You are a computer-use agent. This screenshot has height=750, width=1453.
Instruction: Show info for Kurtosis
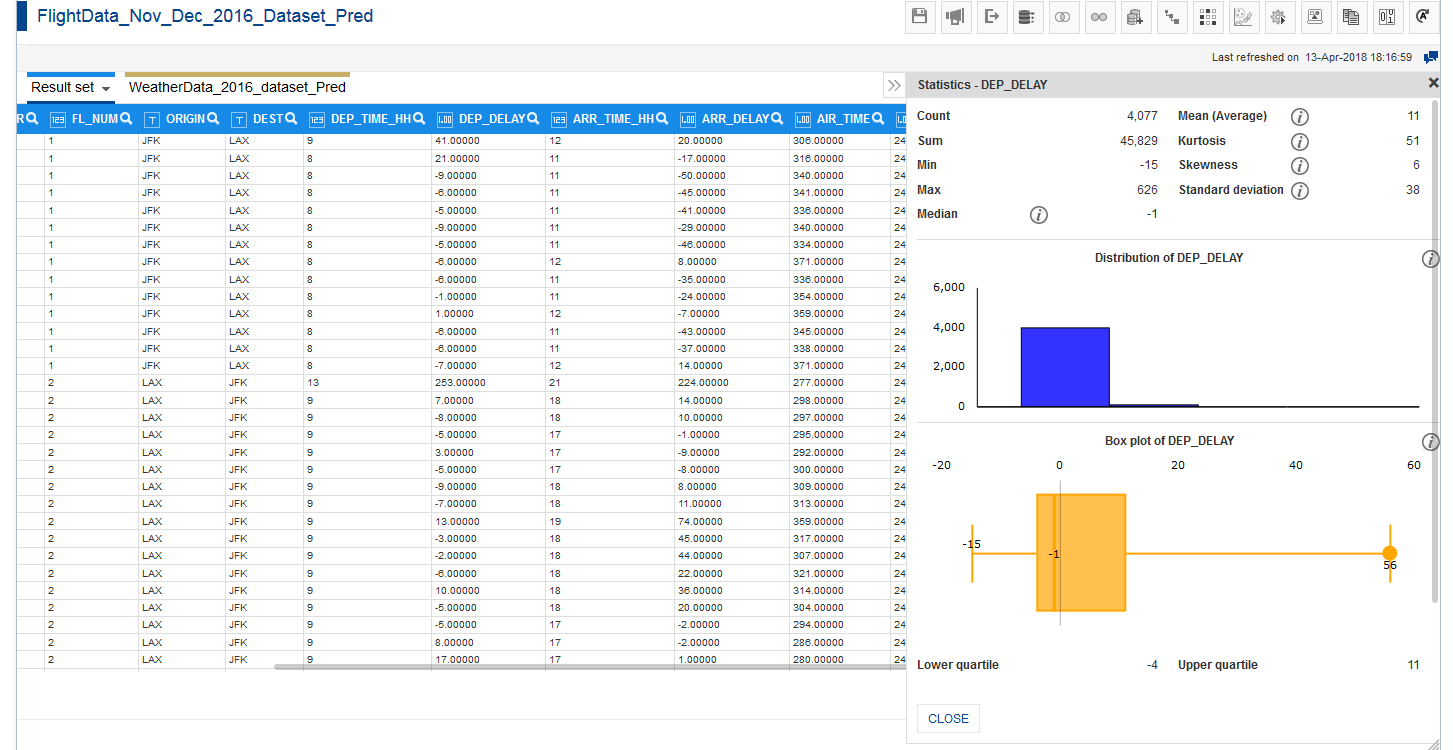click(1300, 141)
